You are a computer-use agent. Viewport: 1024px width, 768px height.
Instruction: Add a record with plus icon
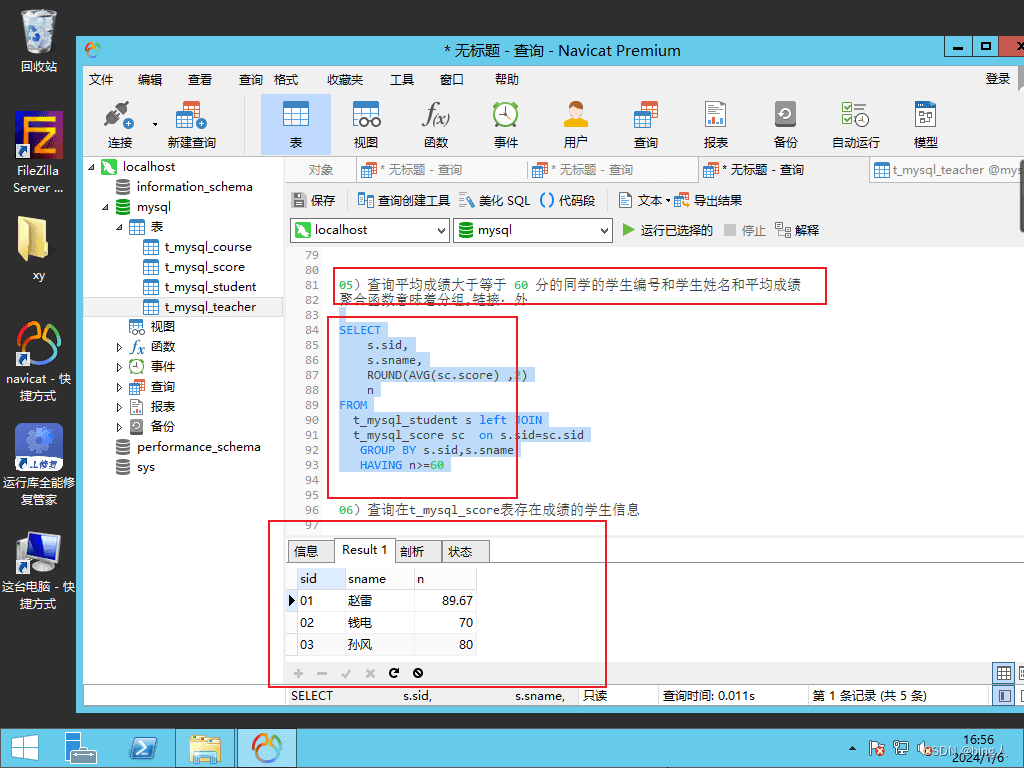298,673
